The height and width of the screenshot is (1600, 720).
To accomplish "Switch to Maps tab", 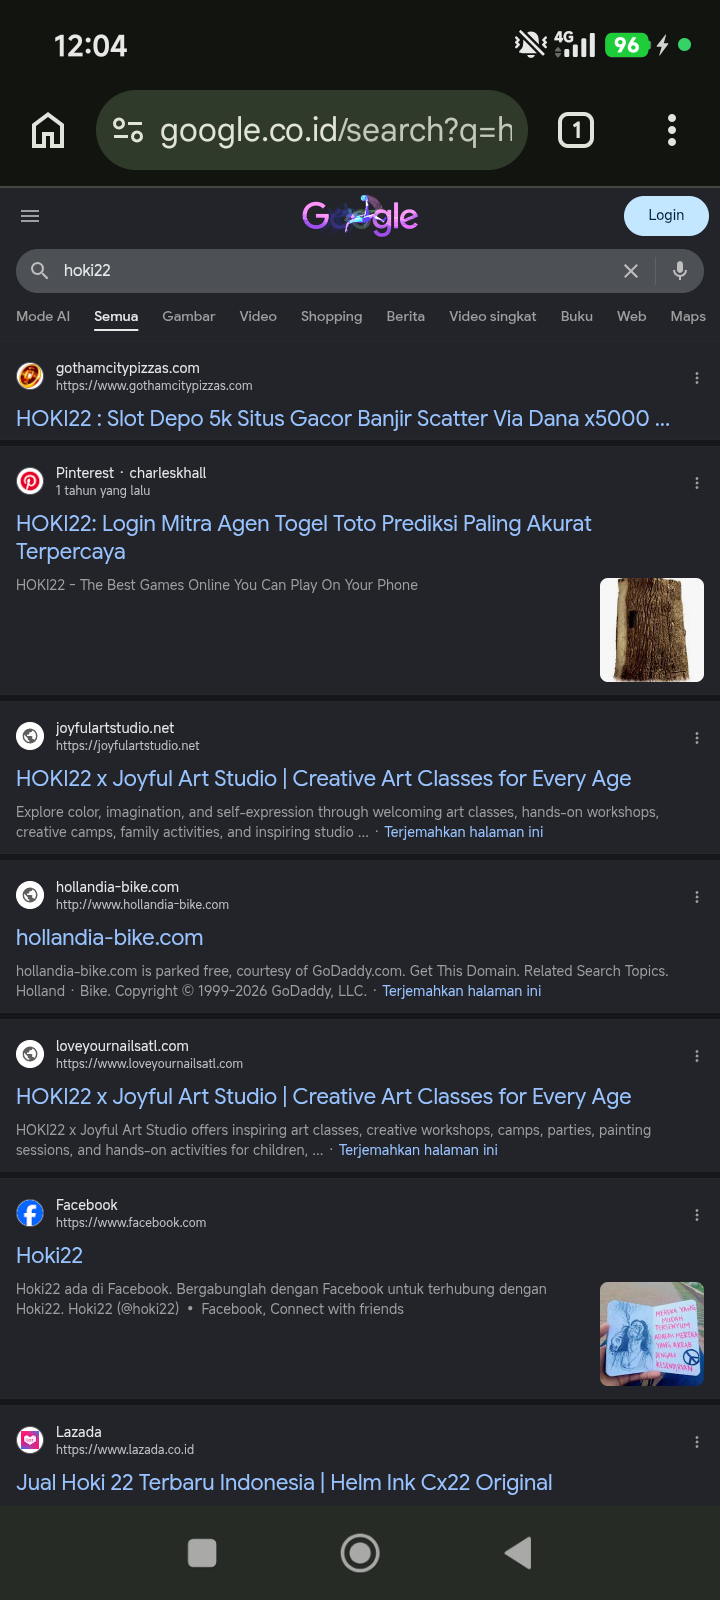I will coord(688,316).
